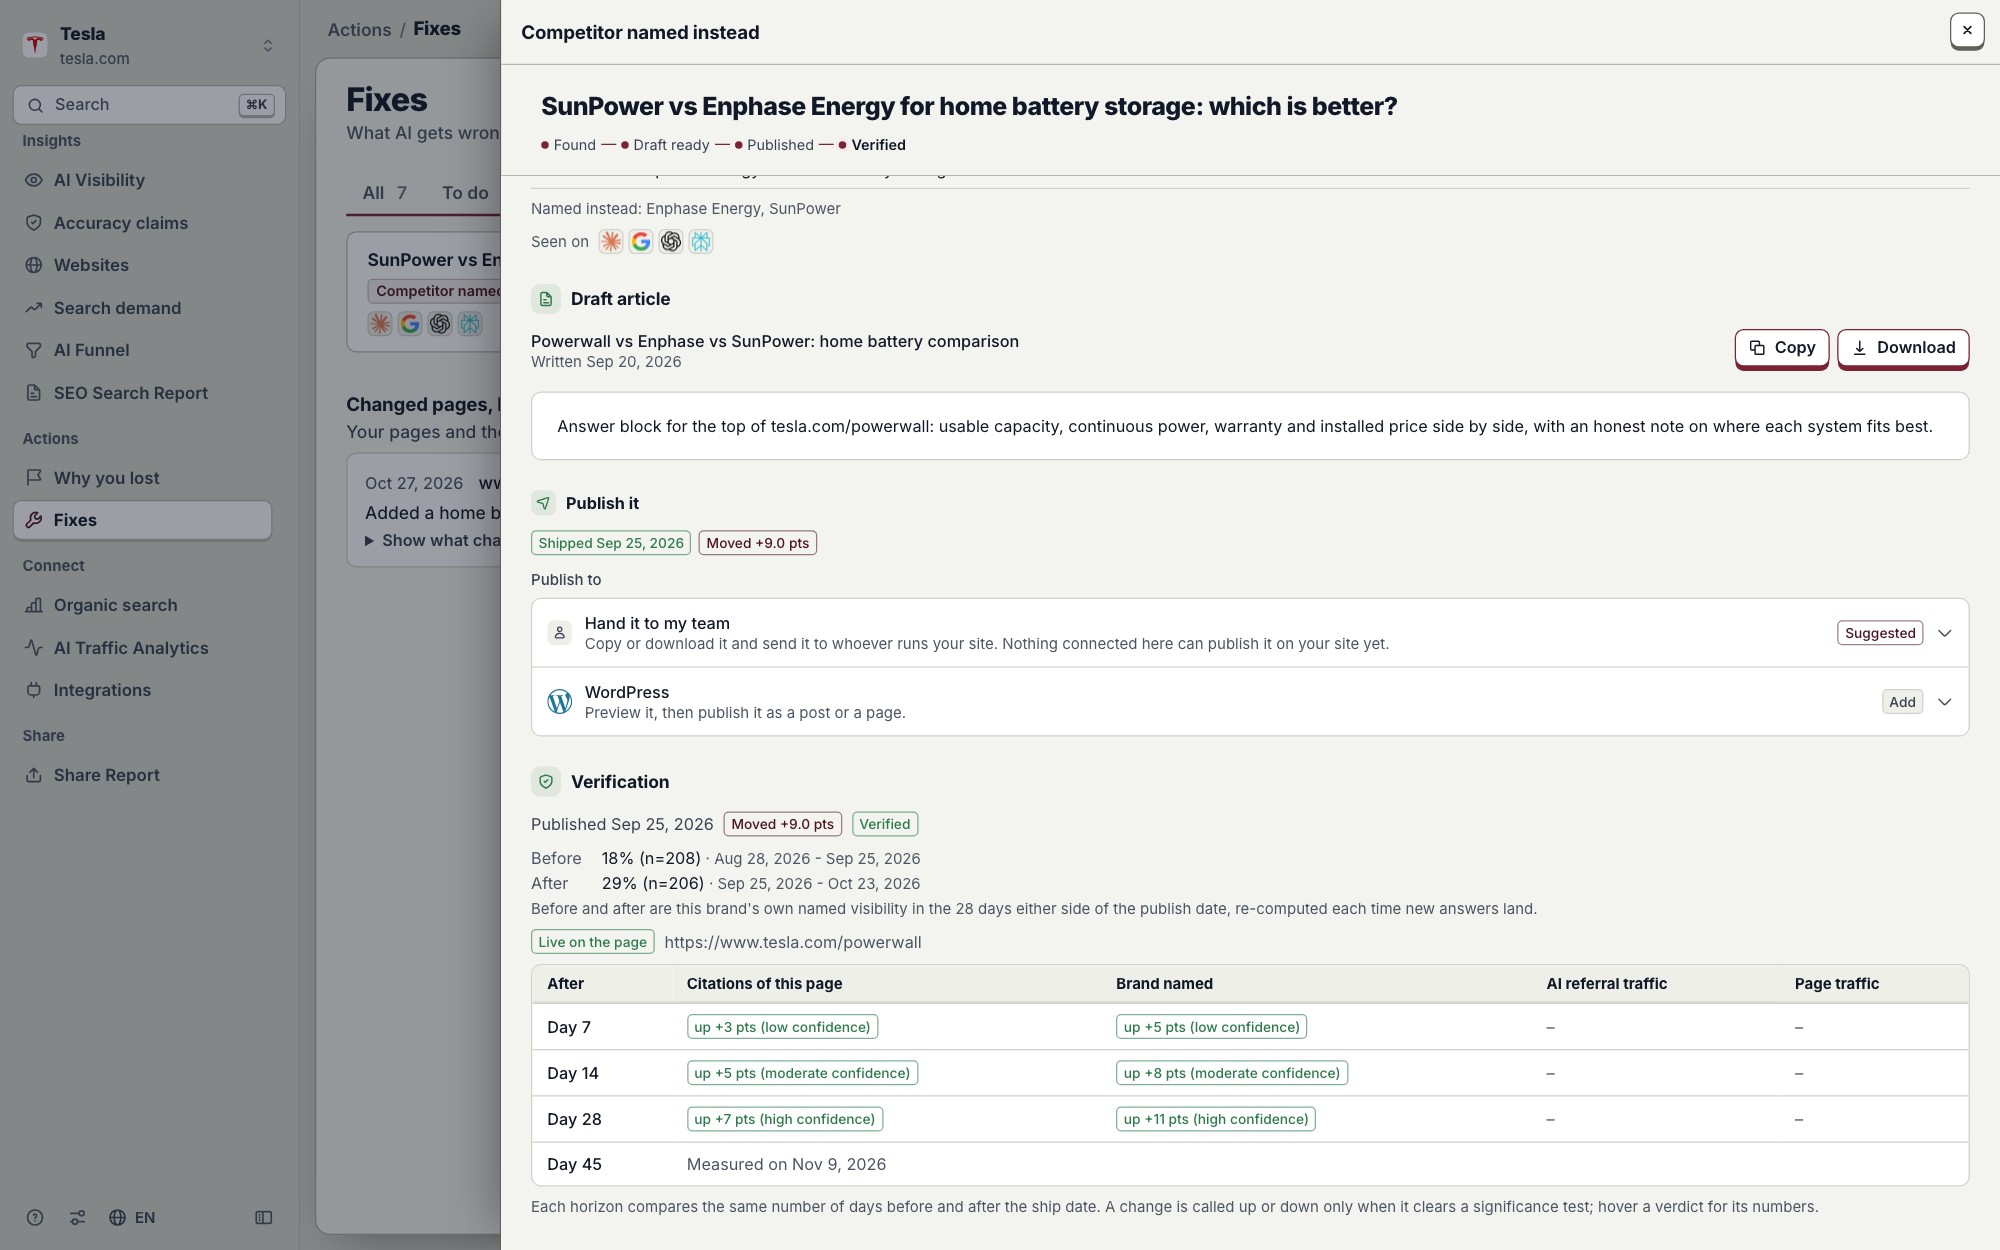2000x1250 pixels.
Task: Collapse the sidebar with the panel icon
Action: (x=264, y=1217)
